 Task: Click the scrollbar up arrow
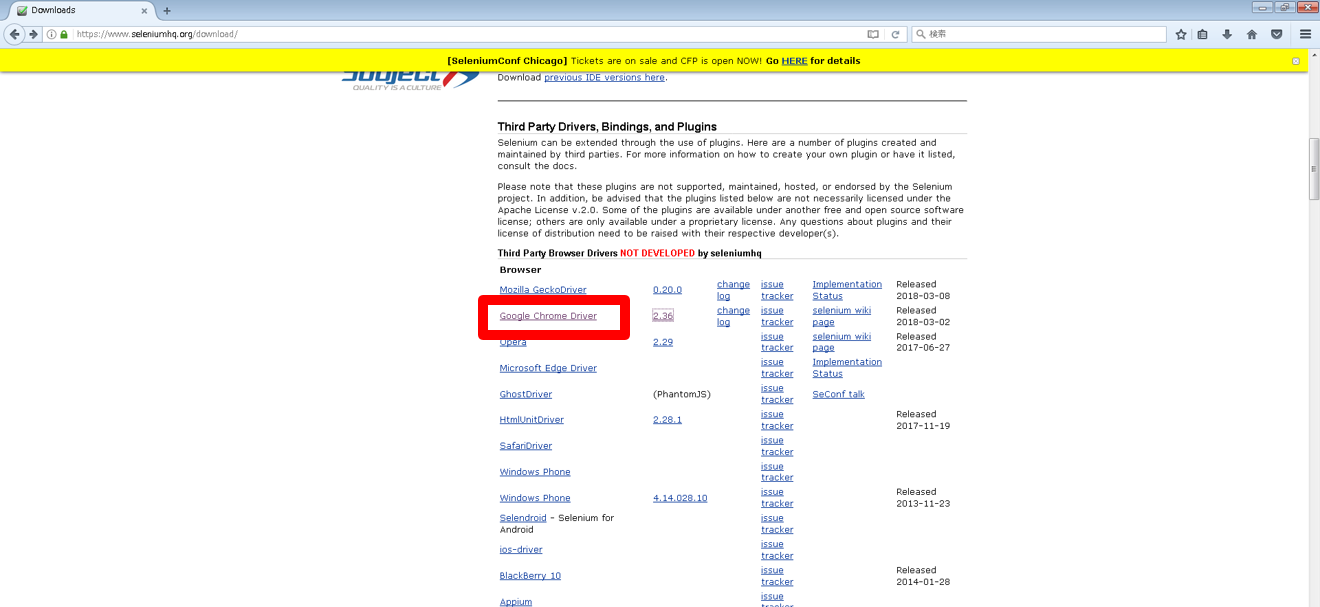point(1314,54)
